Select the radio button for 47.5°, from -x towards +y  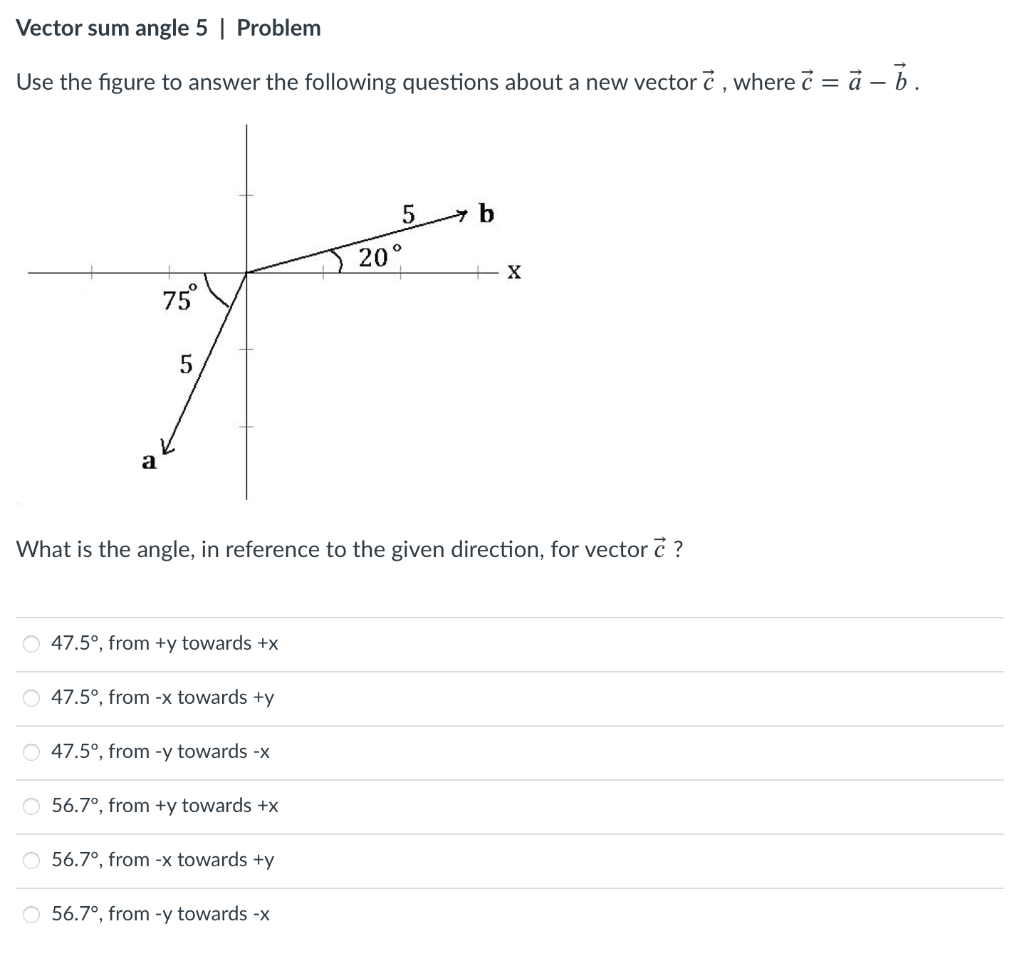point(31,697)
